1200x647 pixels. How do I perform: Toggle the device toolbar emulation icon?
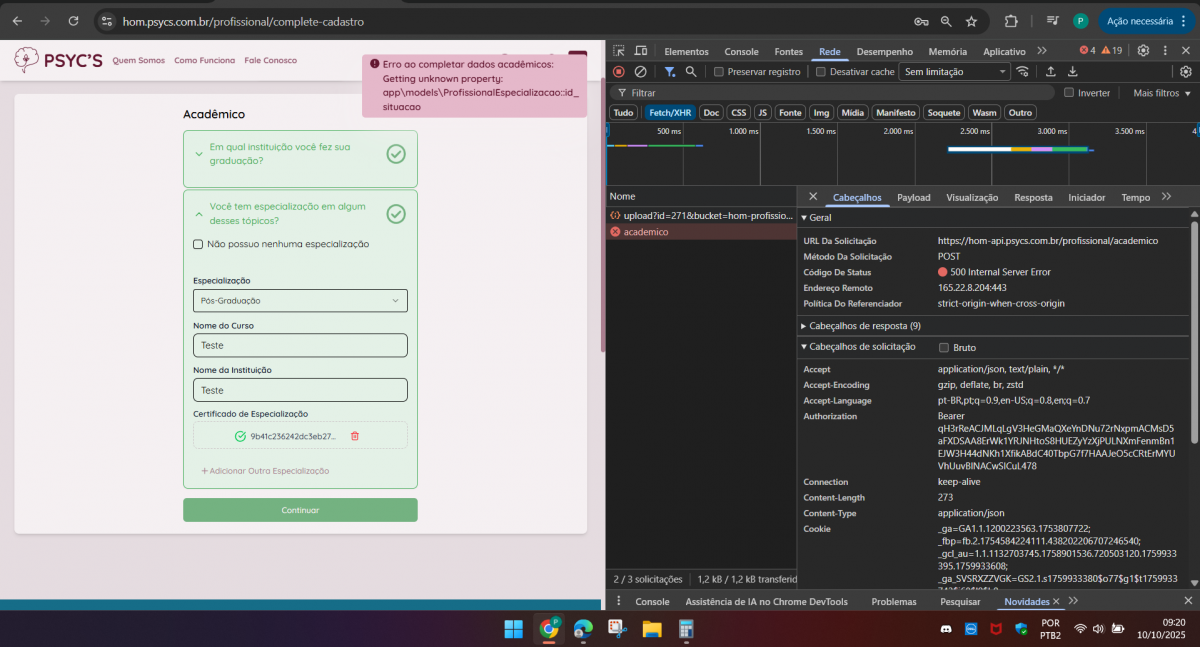[642, 51]
